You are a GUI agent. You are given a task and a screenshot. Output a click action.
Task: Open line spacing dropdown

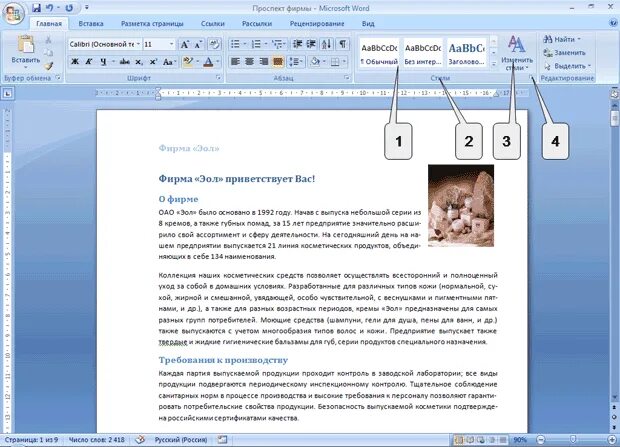[x=296, y=62]
